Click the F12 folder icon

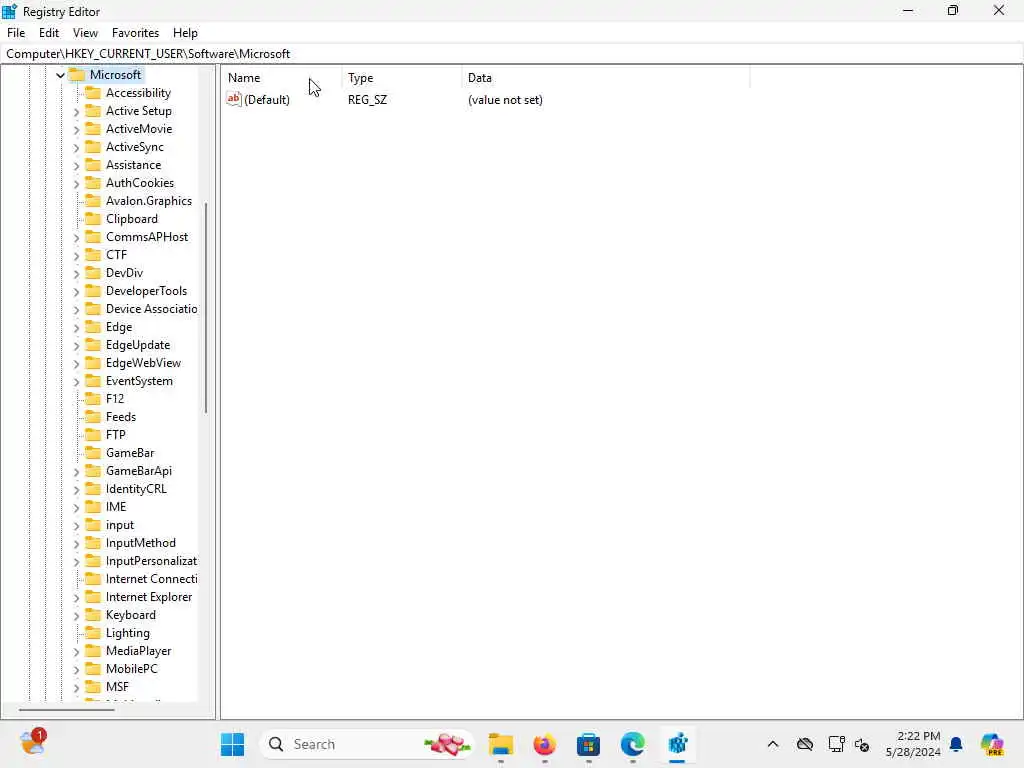(93, 398)
